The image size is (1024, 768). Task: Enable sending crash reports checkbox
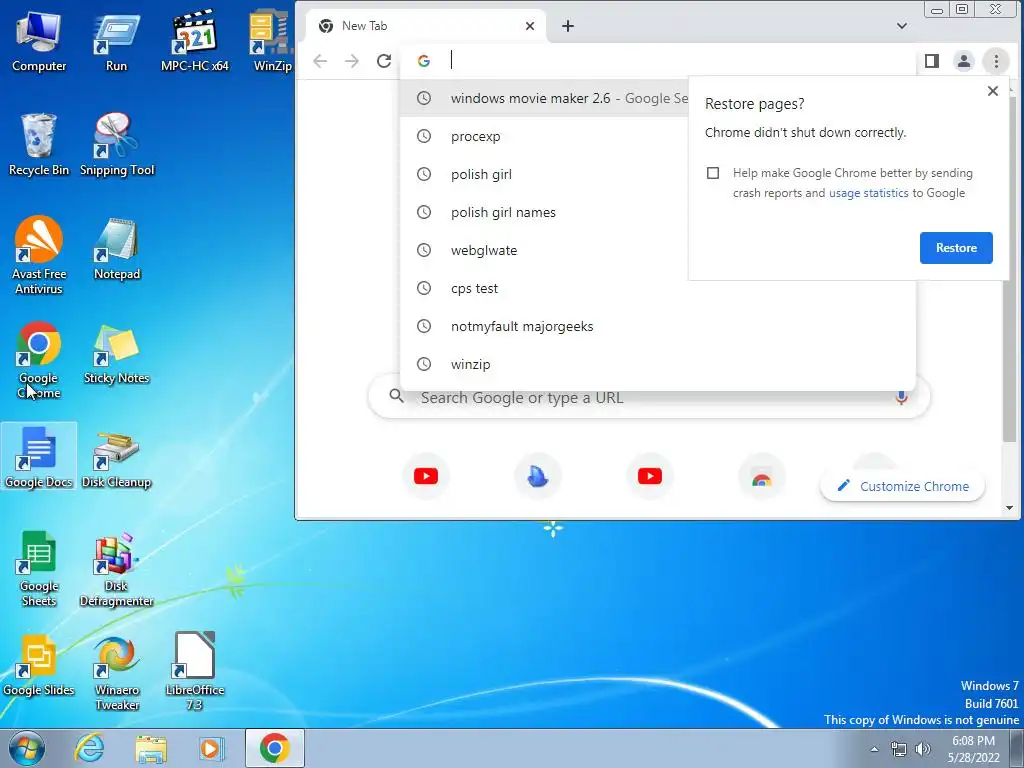pos(713,173)
